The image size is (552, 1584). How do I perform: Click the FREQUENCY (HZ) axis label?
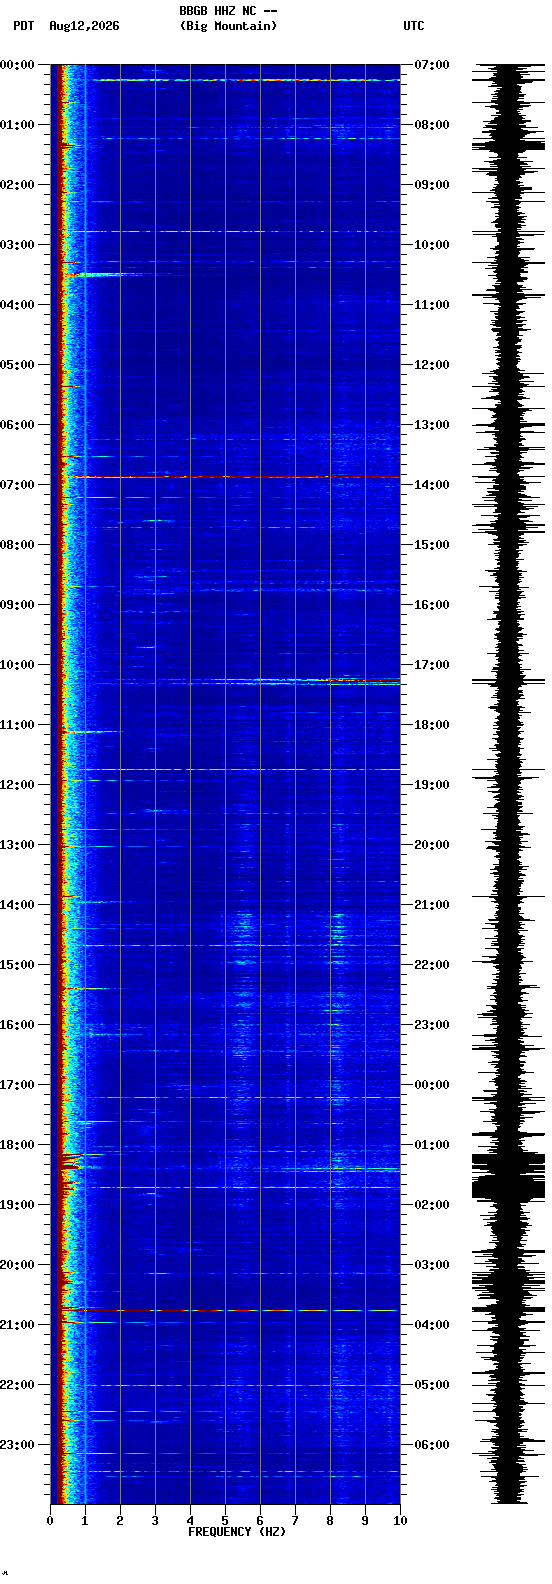pos(237,1532)
